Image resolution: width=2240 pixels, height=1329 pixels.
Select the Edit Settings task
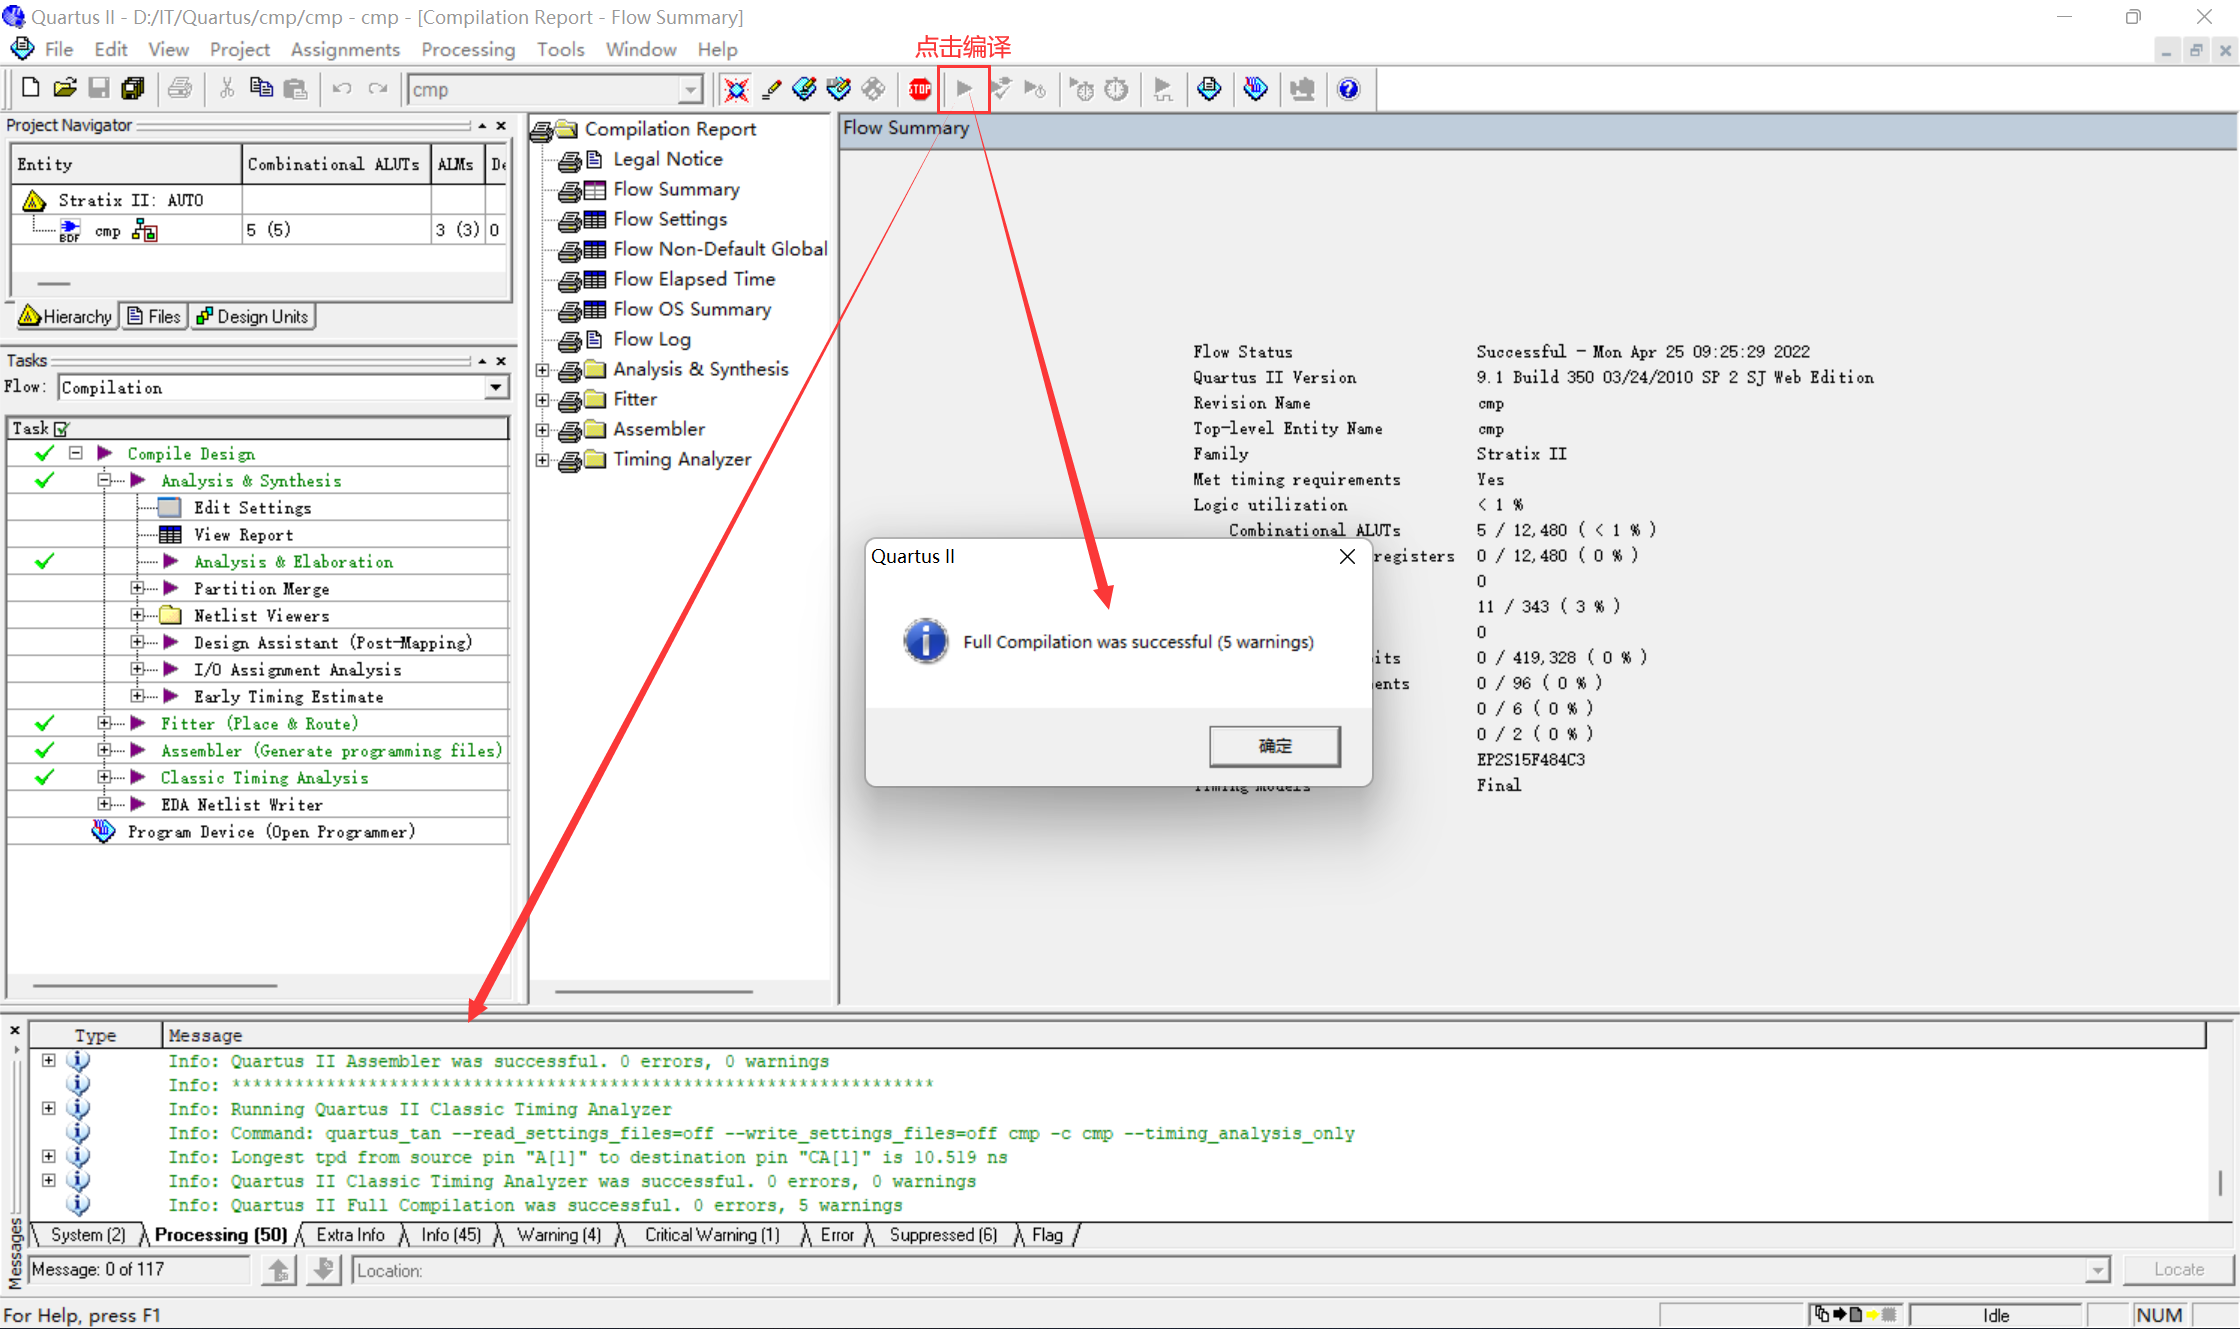(x=252, y=507)
